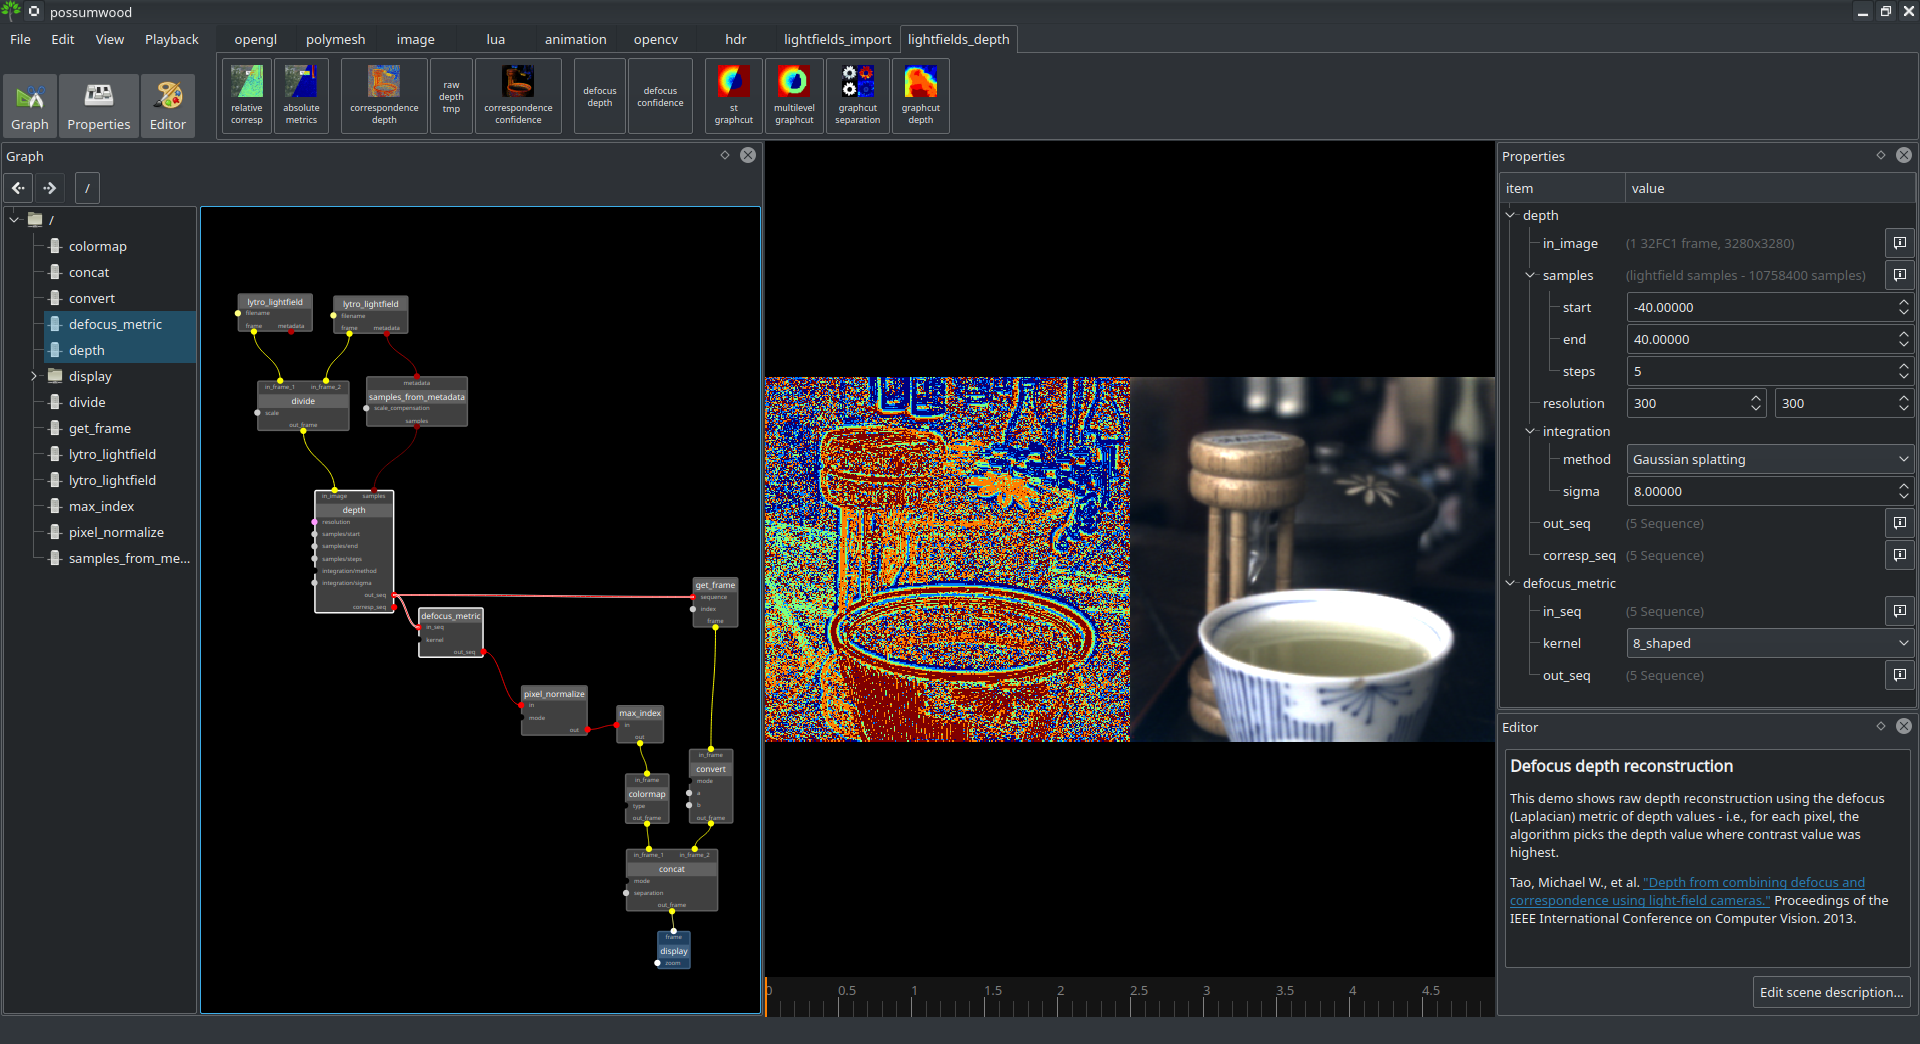Switch to the opencv tab
The image size is (1920, 1044).
pos(656,39)
